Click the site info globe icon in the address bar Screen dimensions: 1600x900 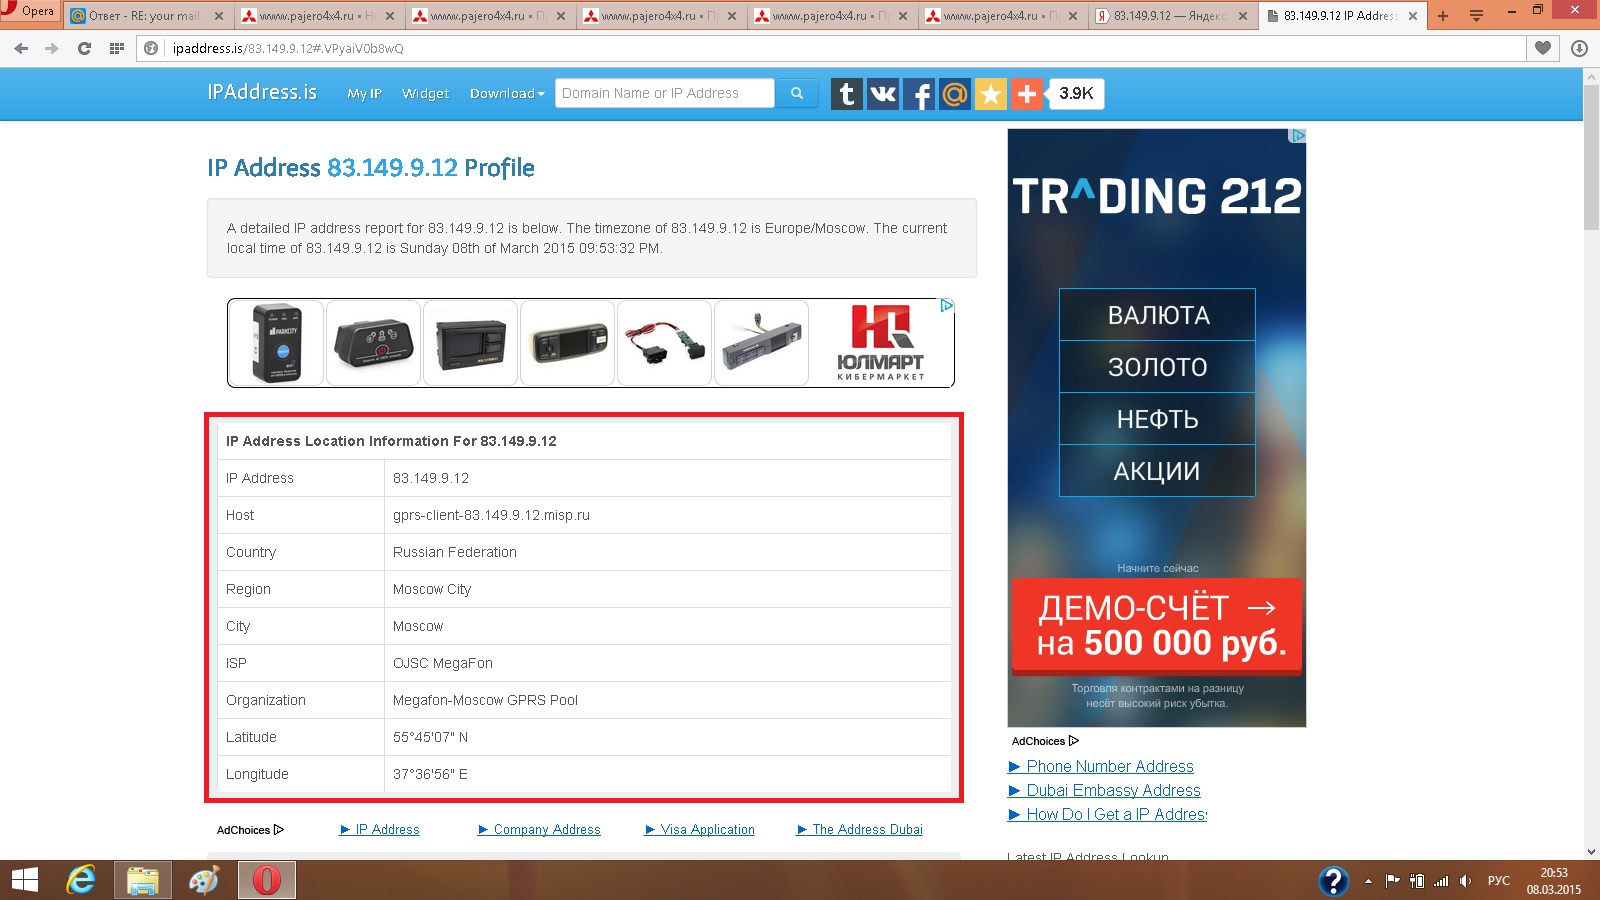click(x=152, y=48)
